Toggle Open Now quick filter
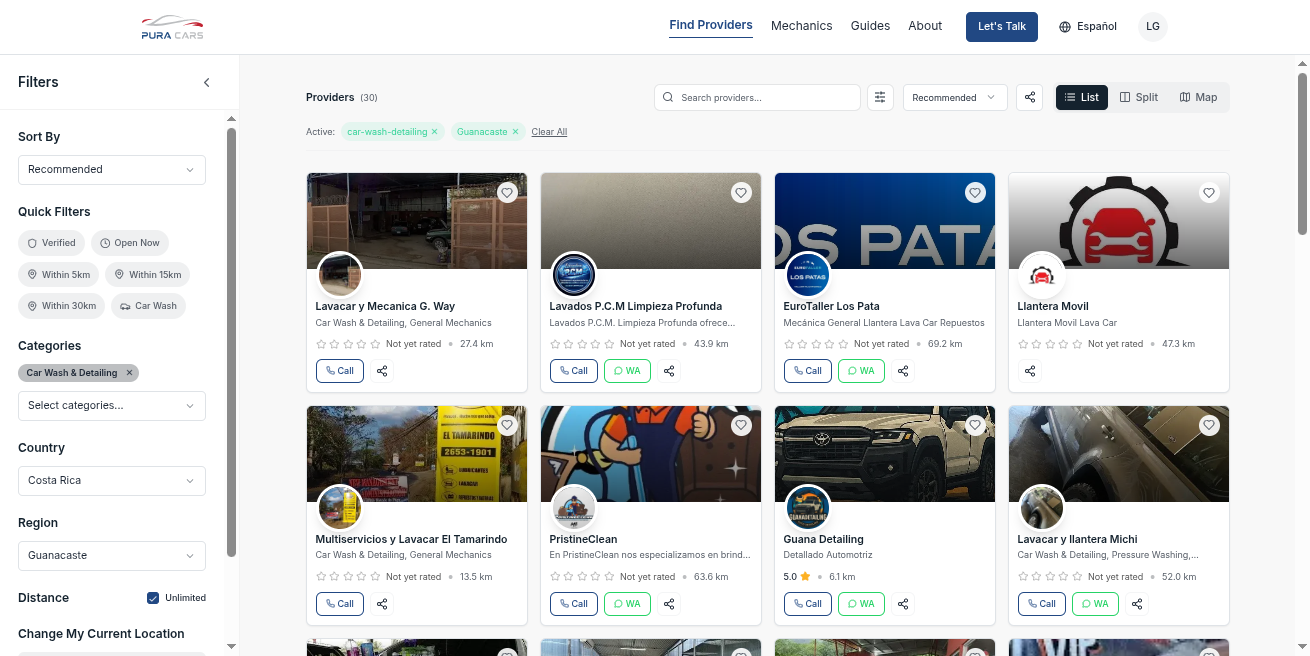The height and width of the screenshot is (656, 1310). click(x=130, y=243)
